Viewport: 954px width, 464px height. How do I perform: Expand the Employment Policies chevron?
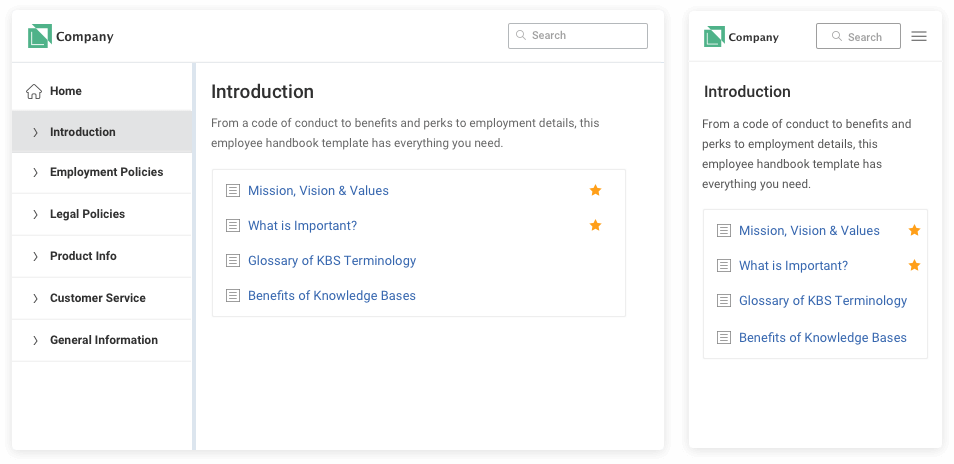coord(35,173)
